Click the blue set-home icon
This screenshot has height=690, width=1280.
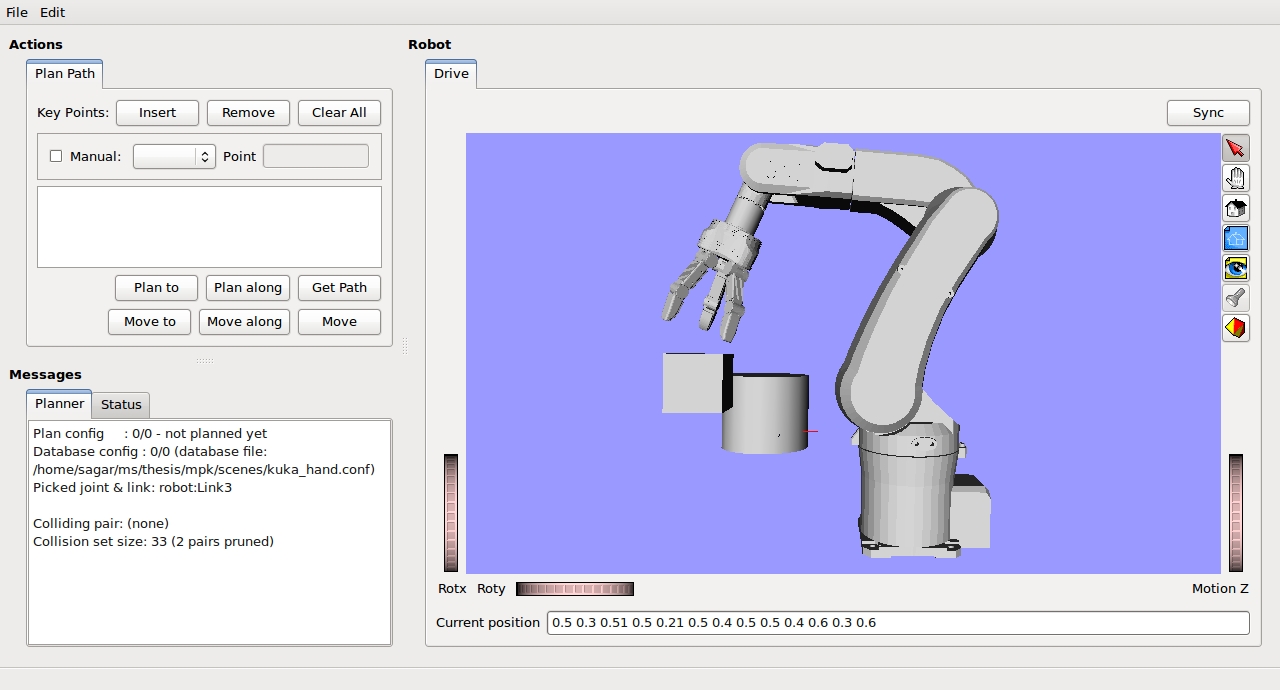pyautogui.click(x=1236, y=238)
